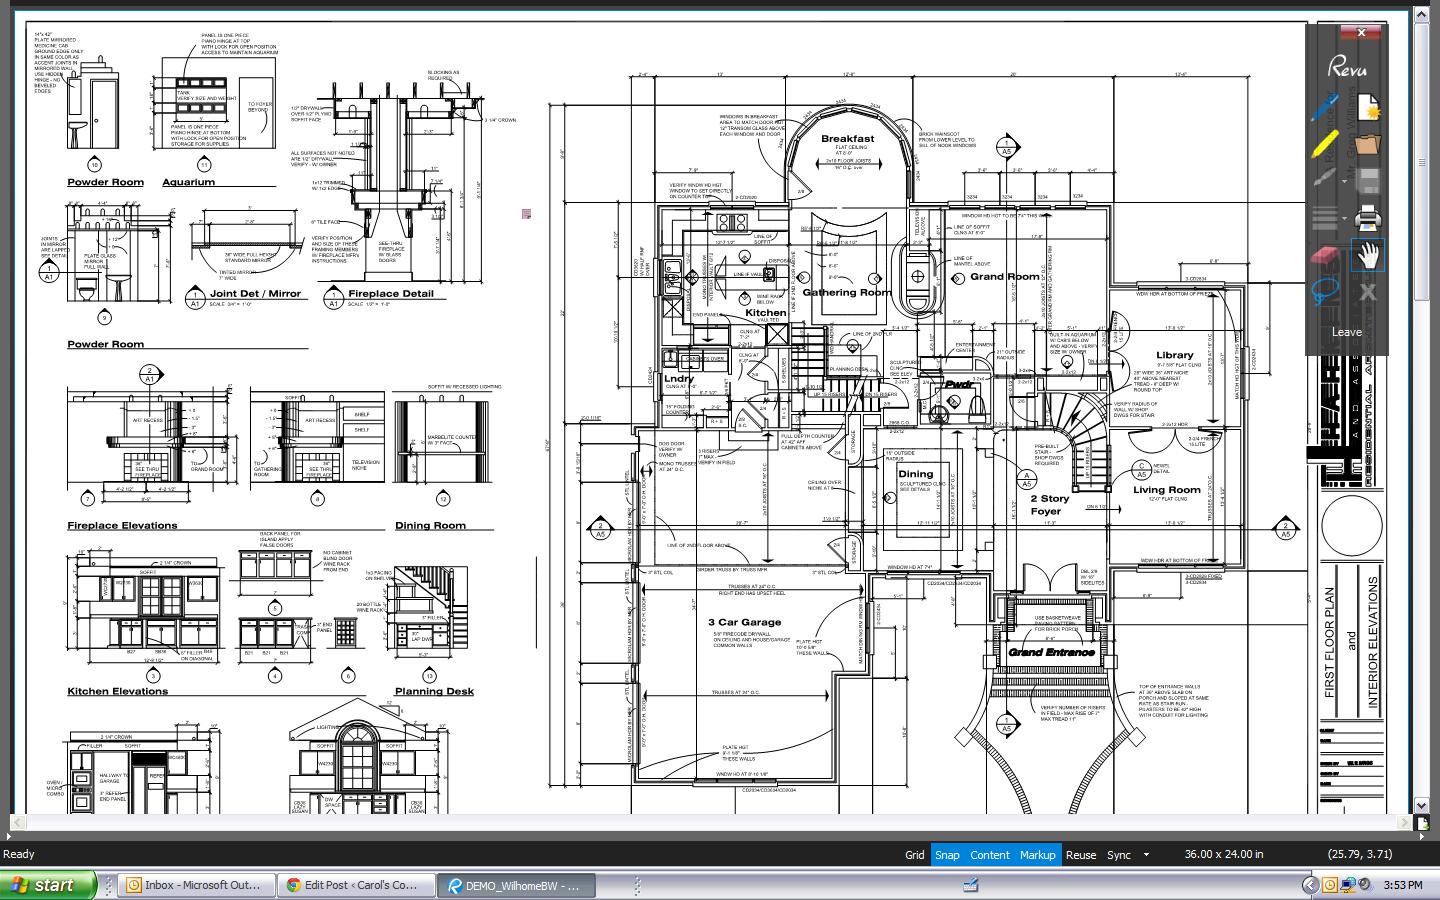The width and height of the screenshot is (1440, 900).
Task: Toggle Markup snapping
Action: coord(1037,855)
